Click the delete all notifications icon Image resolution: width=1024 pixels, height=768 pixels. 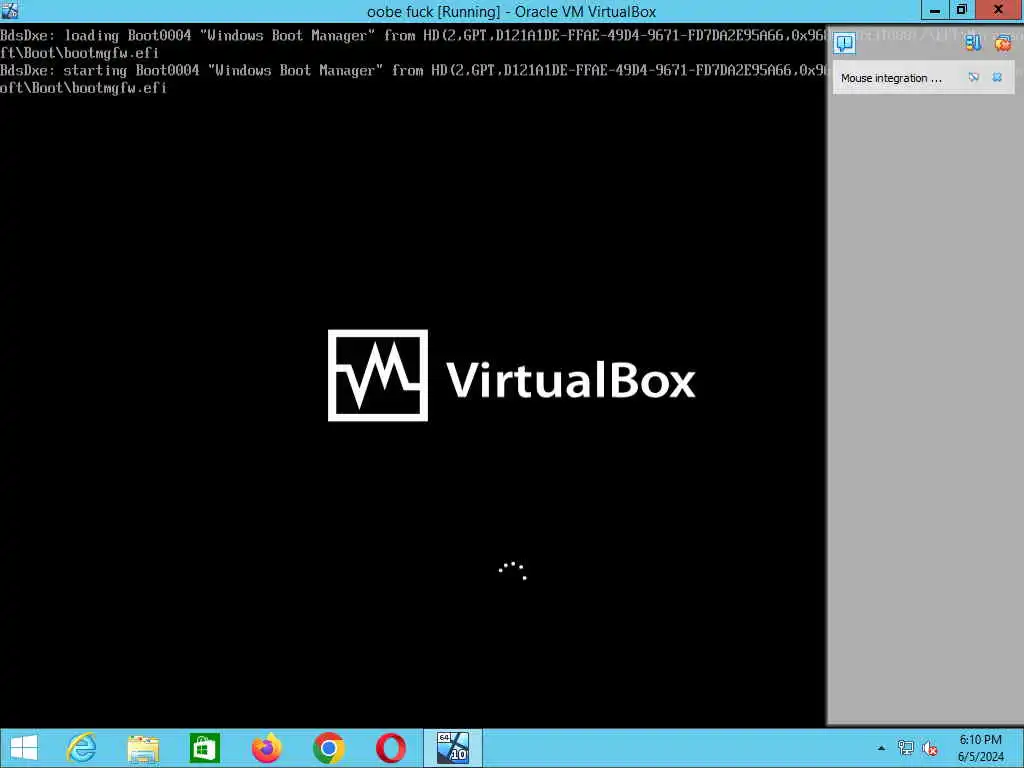(x=1002, y=43)
